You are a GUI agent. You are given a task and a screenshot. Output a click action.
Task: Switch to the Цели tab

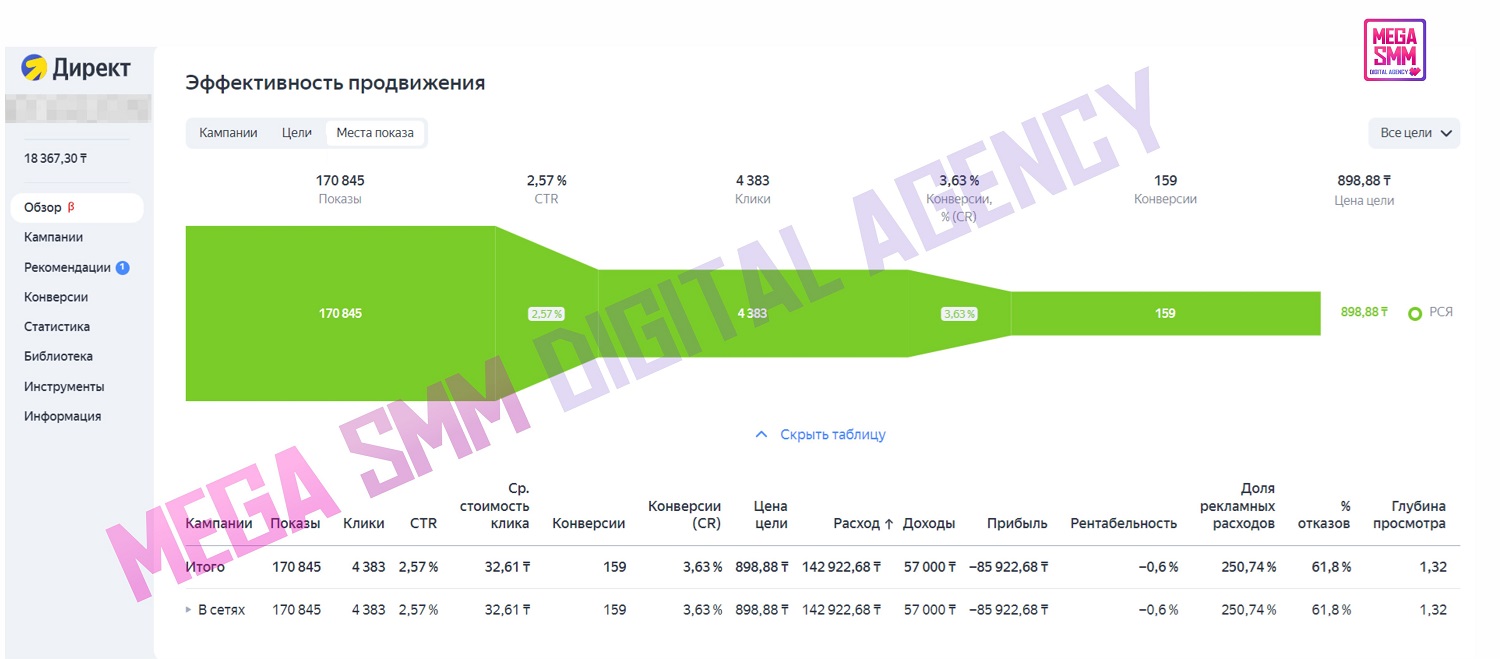[297, 133]
